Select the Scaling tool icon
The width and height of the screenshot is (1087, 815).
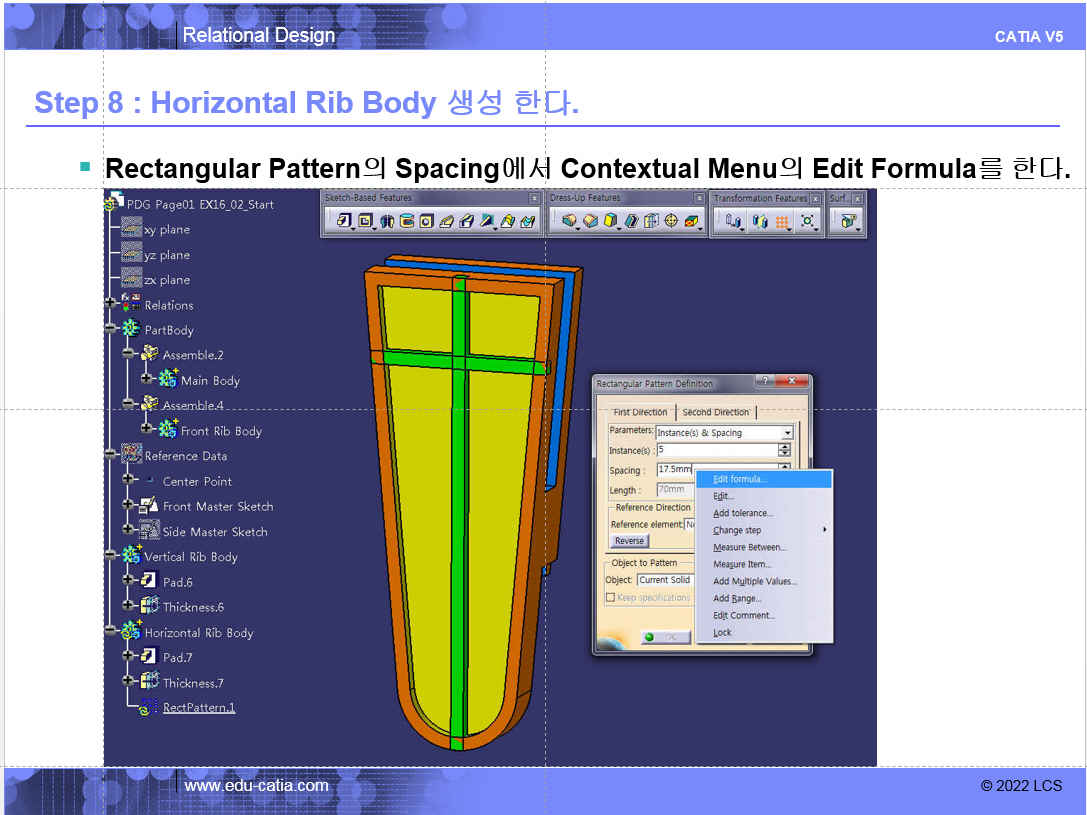(x=807, y=221)
